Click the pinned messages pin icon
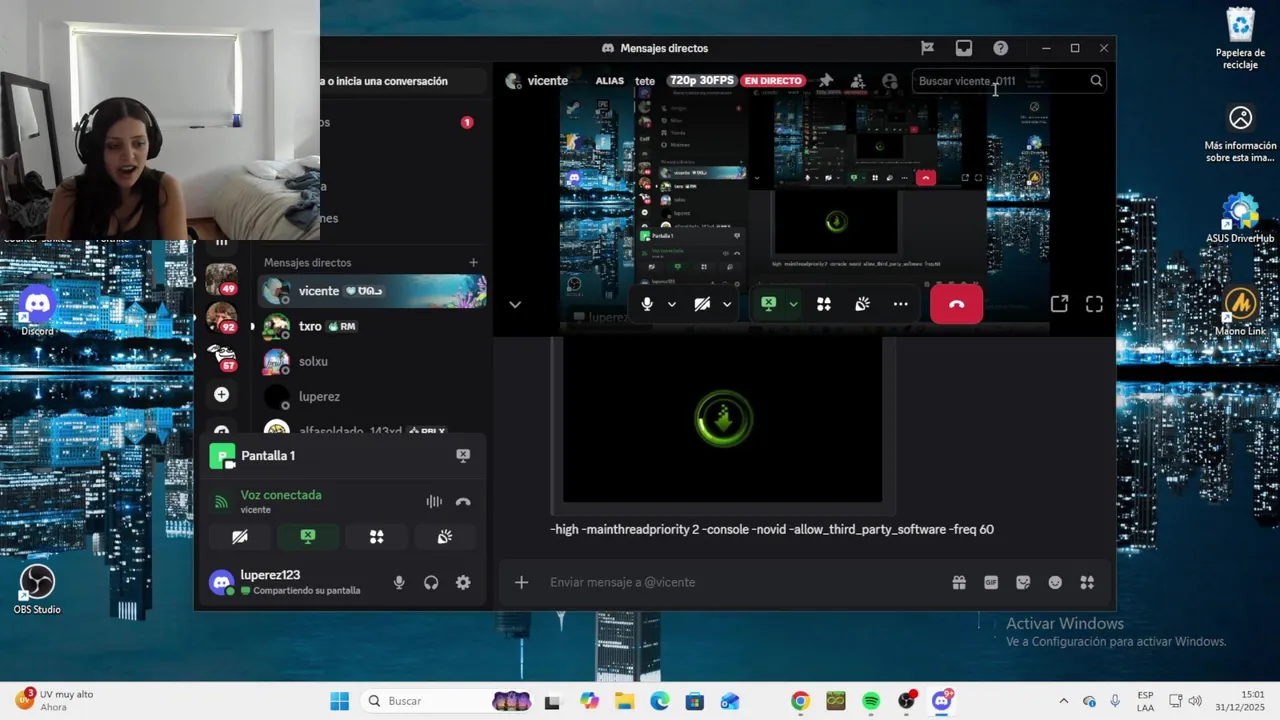 (826, 81)
